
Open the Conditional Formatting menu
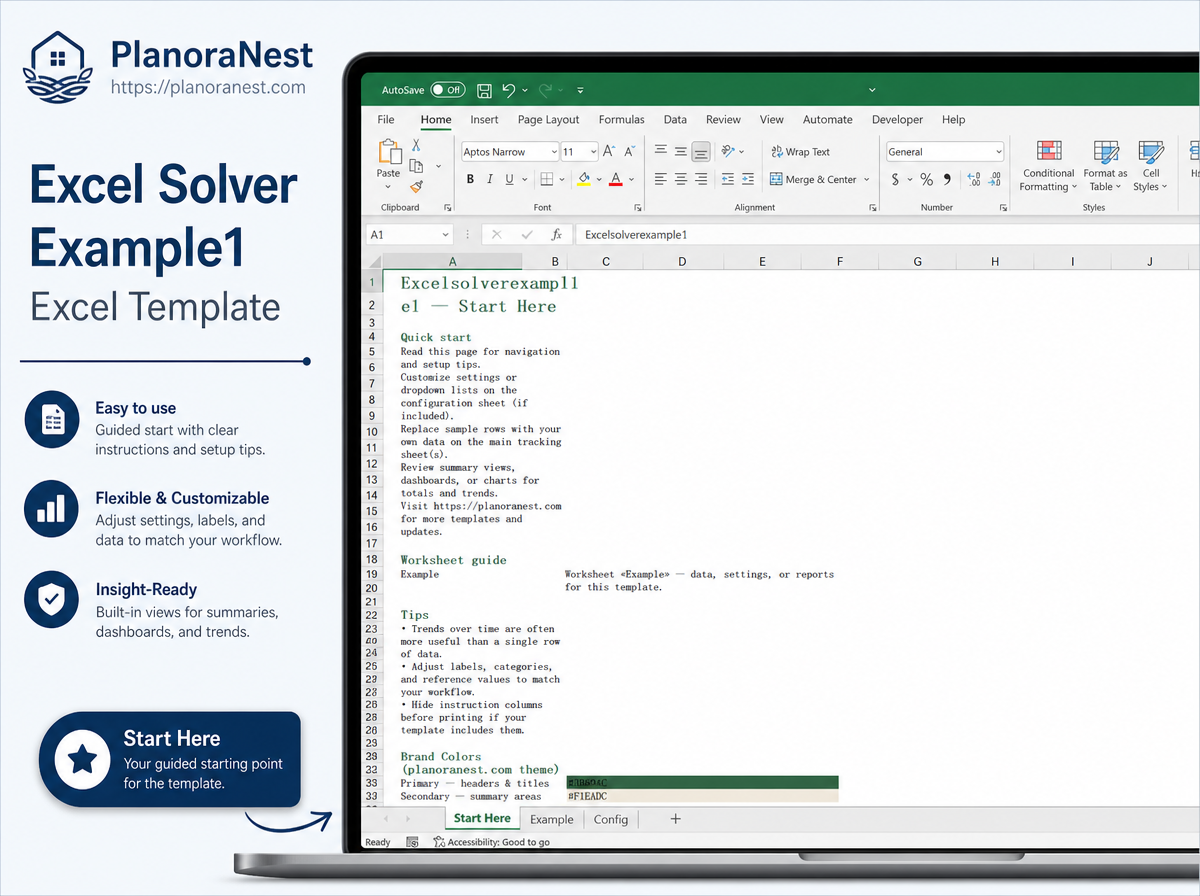[1049, 166]
